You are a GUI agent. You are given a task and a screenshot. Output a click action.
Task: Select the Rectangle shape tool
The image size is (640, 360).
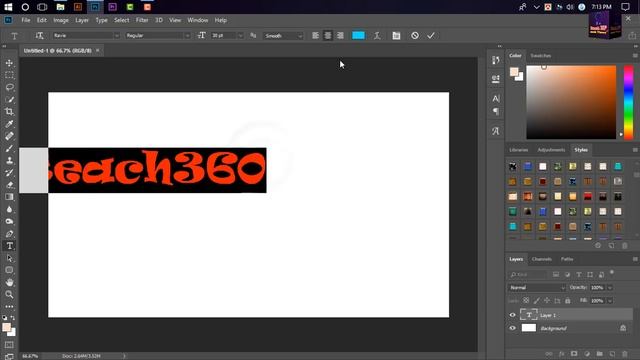point(9,270)
